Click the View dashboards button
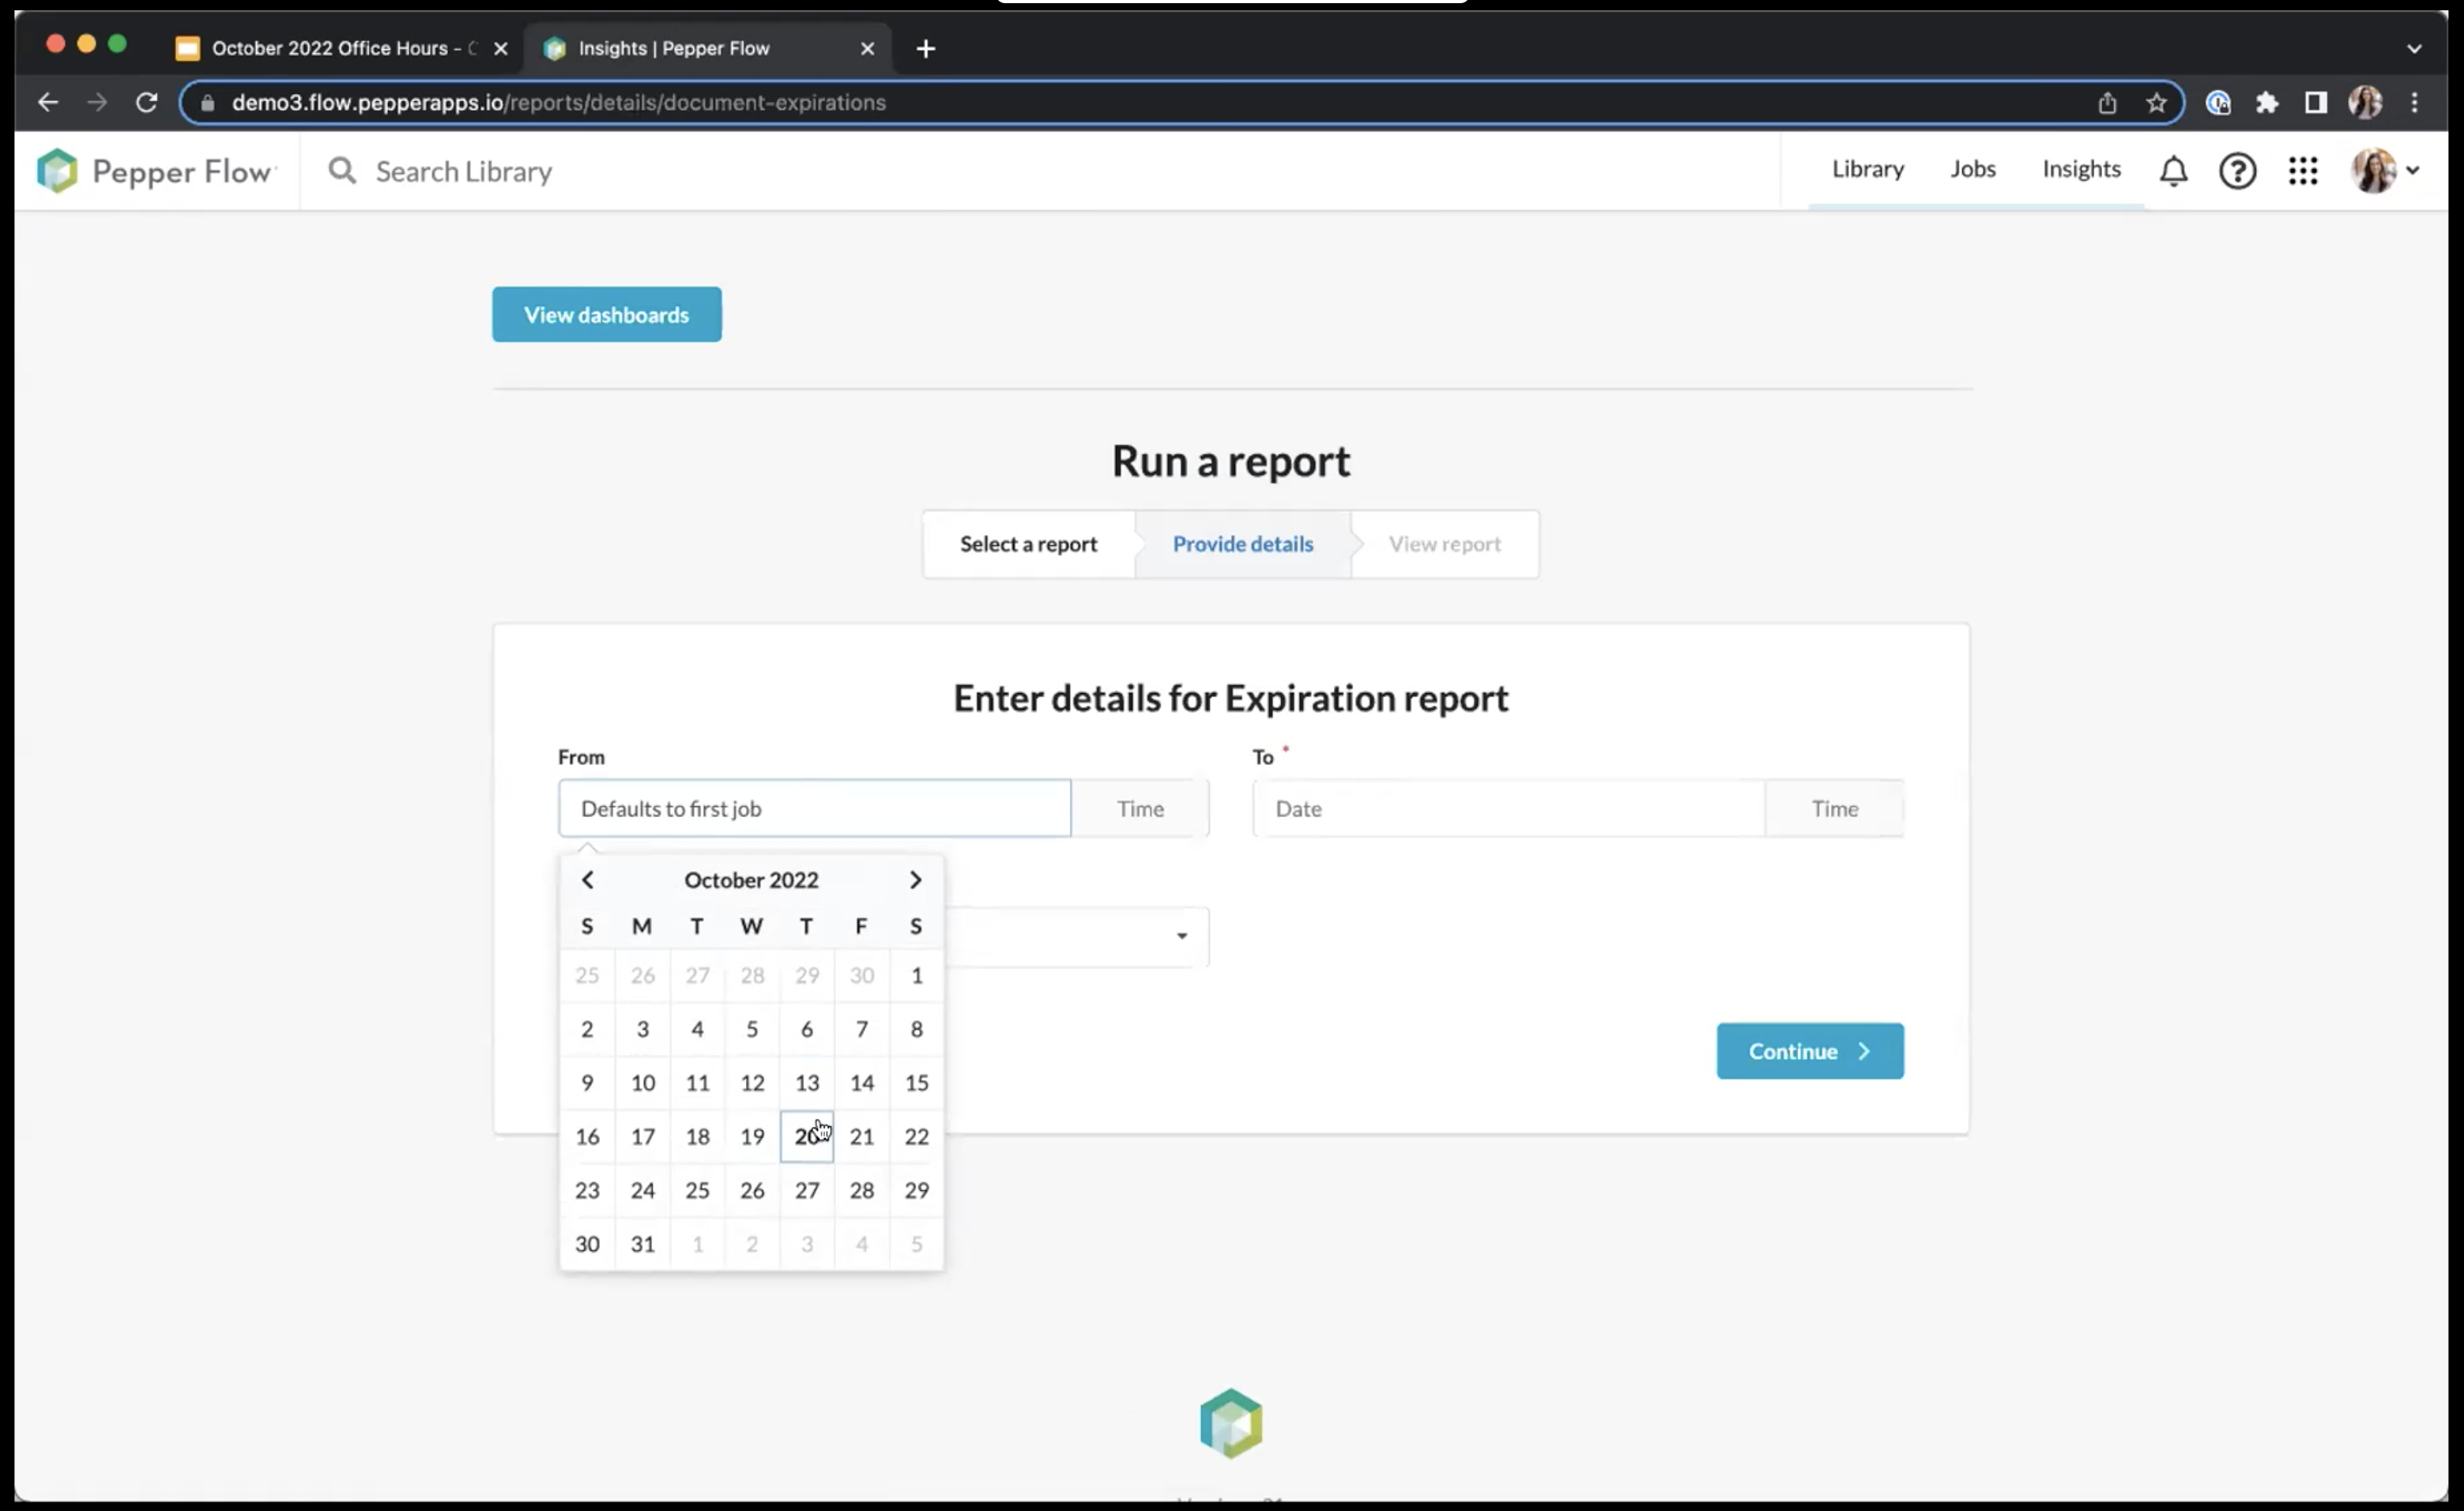The width and height of the screenshot is (2464, 1511). 606,315
